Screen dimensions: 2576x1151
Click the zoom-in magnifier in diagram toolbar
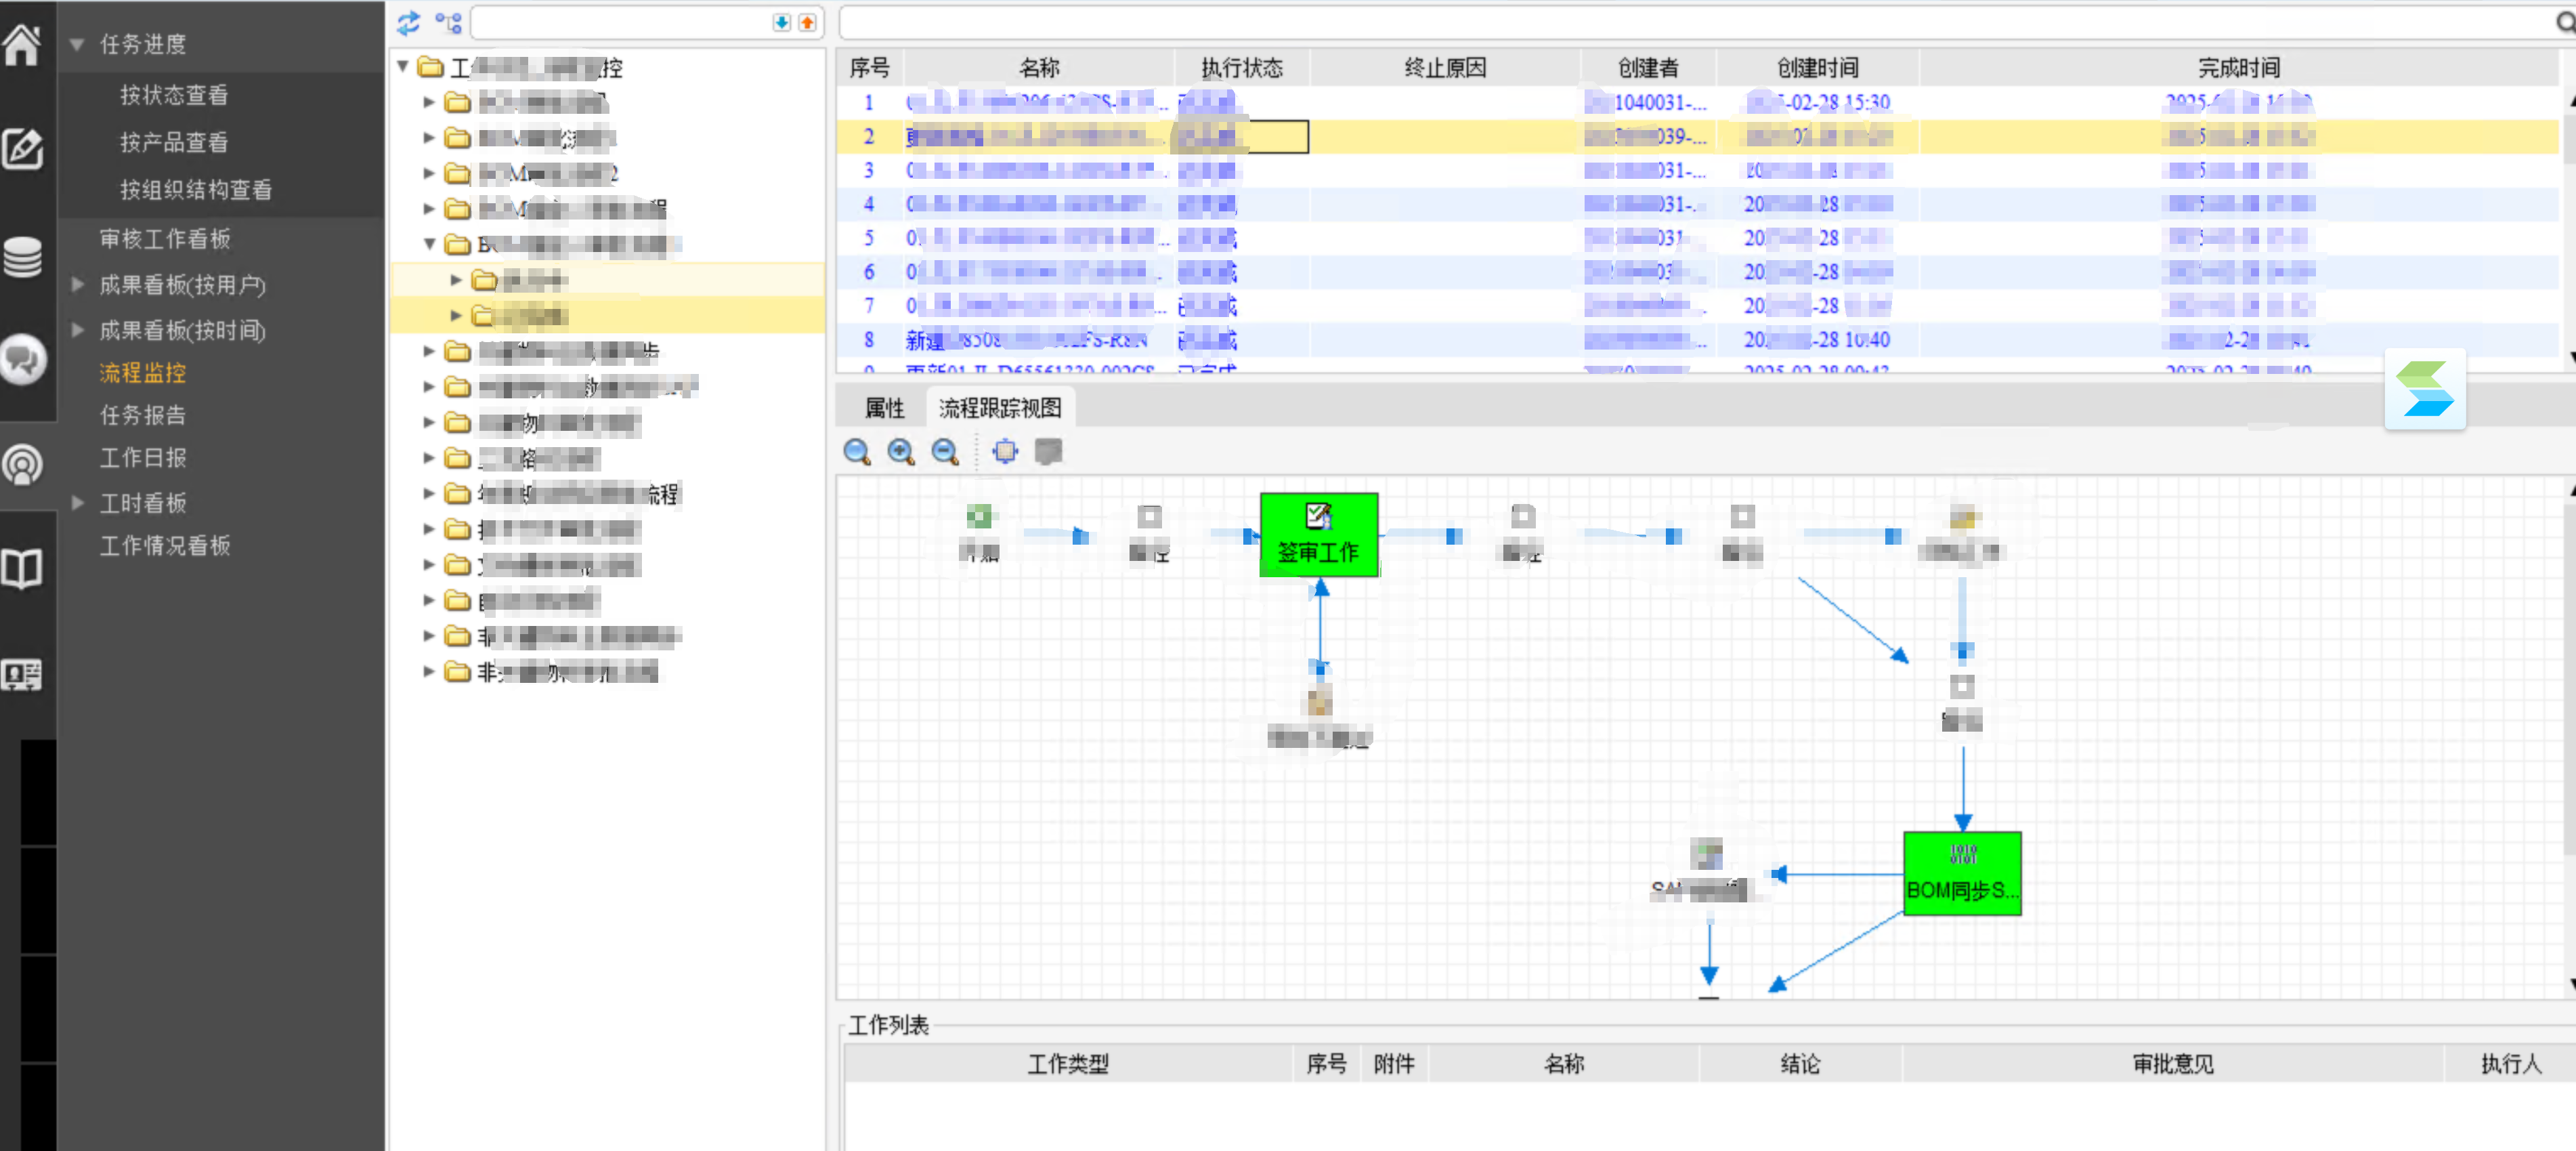901,452
